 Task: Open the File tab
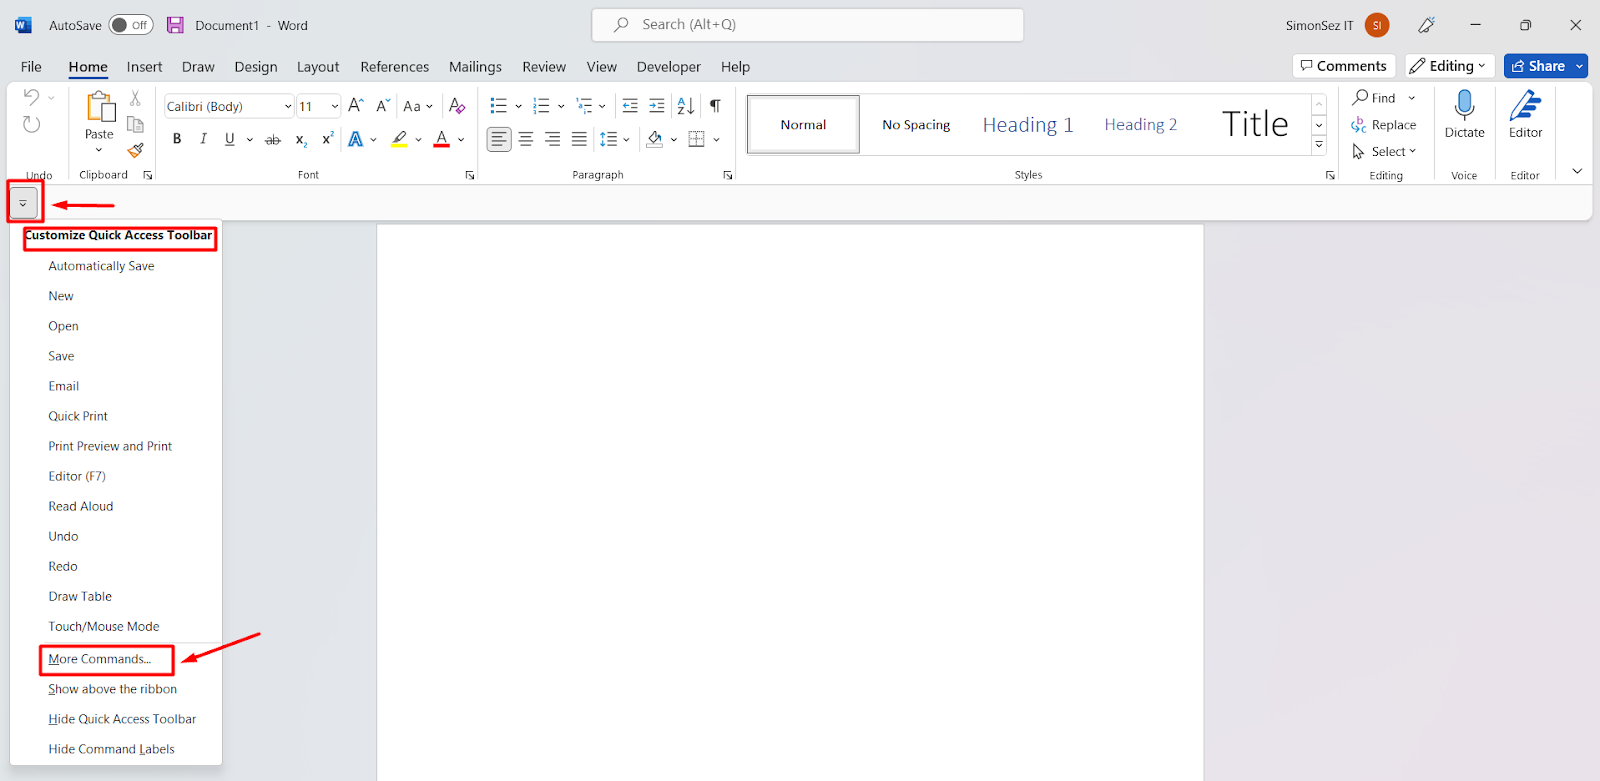click(x=31, y=67)
